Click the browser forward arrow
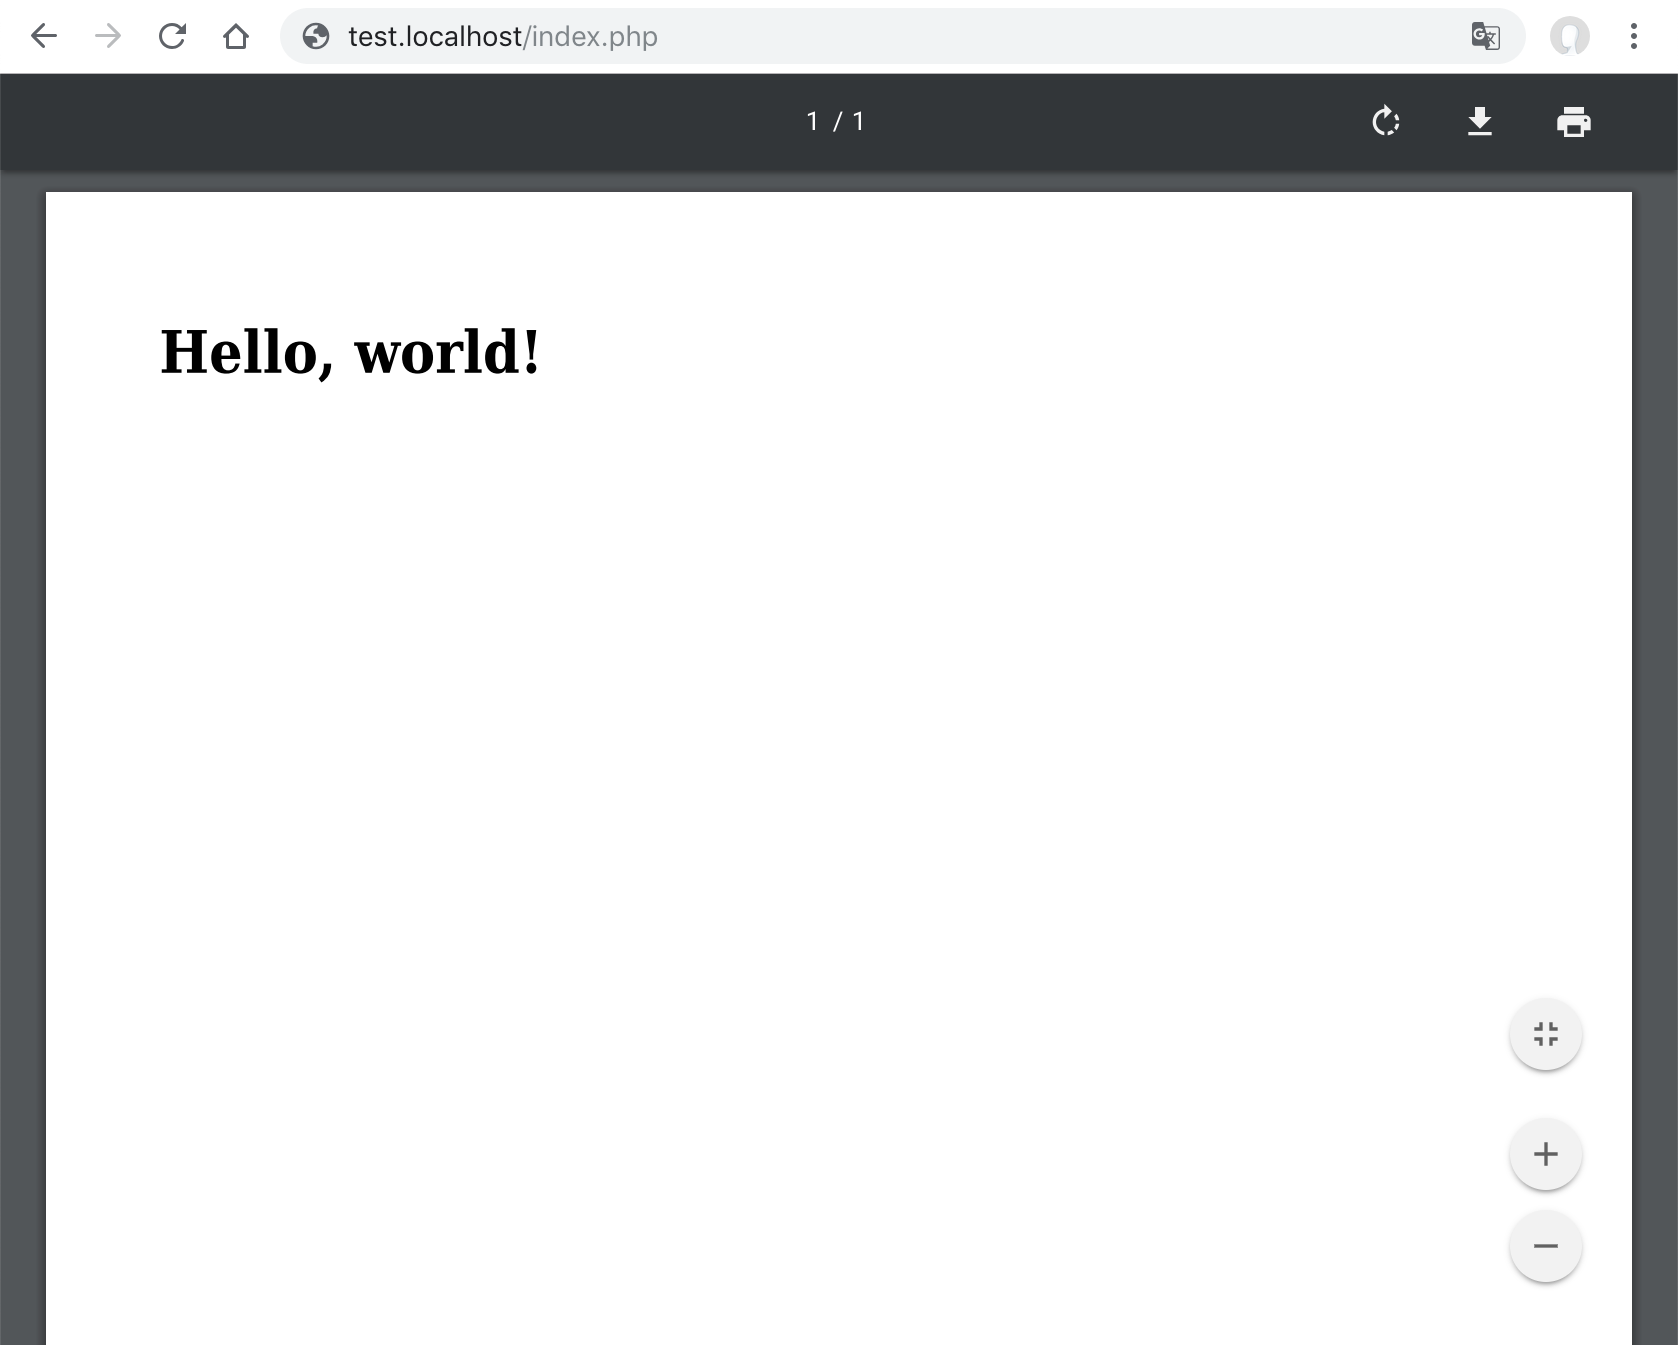 (x=108, y=37)
